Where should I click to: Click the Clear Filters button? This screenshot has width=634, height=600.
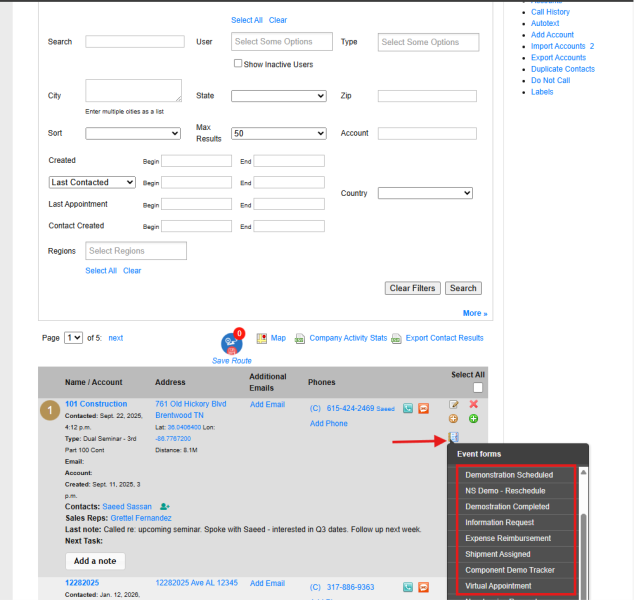pyautogui.click(x=412, y=288)
